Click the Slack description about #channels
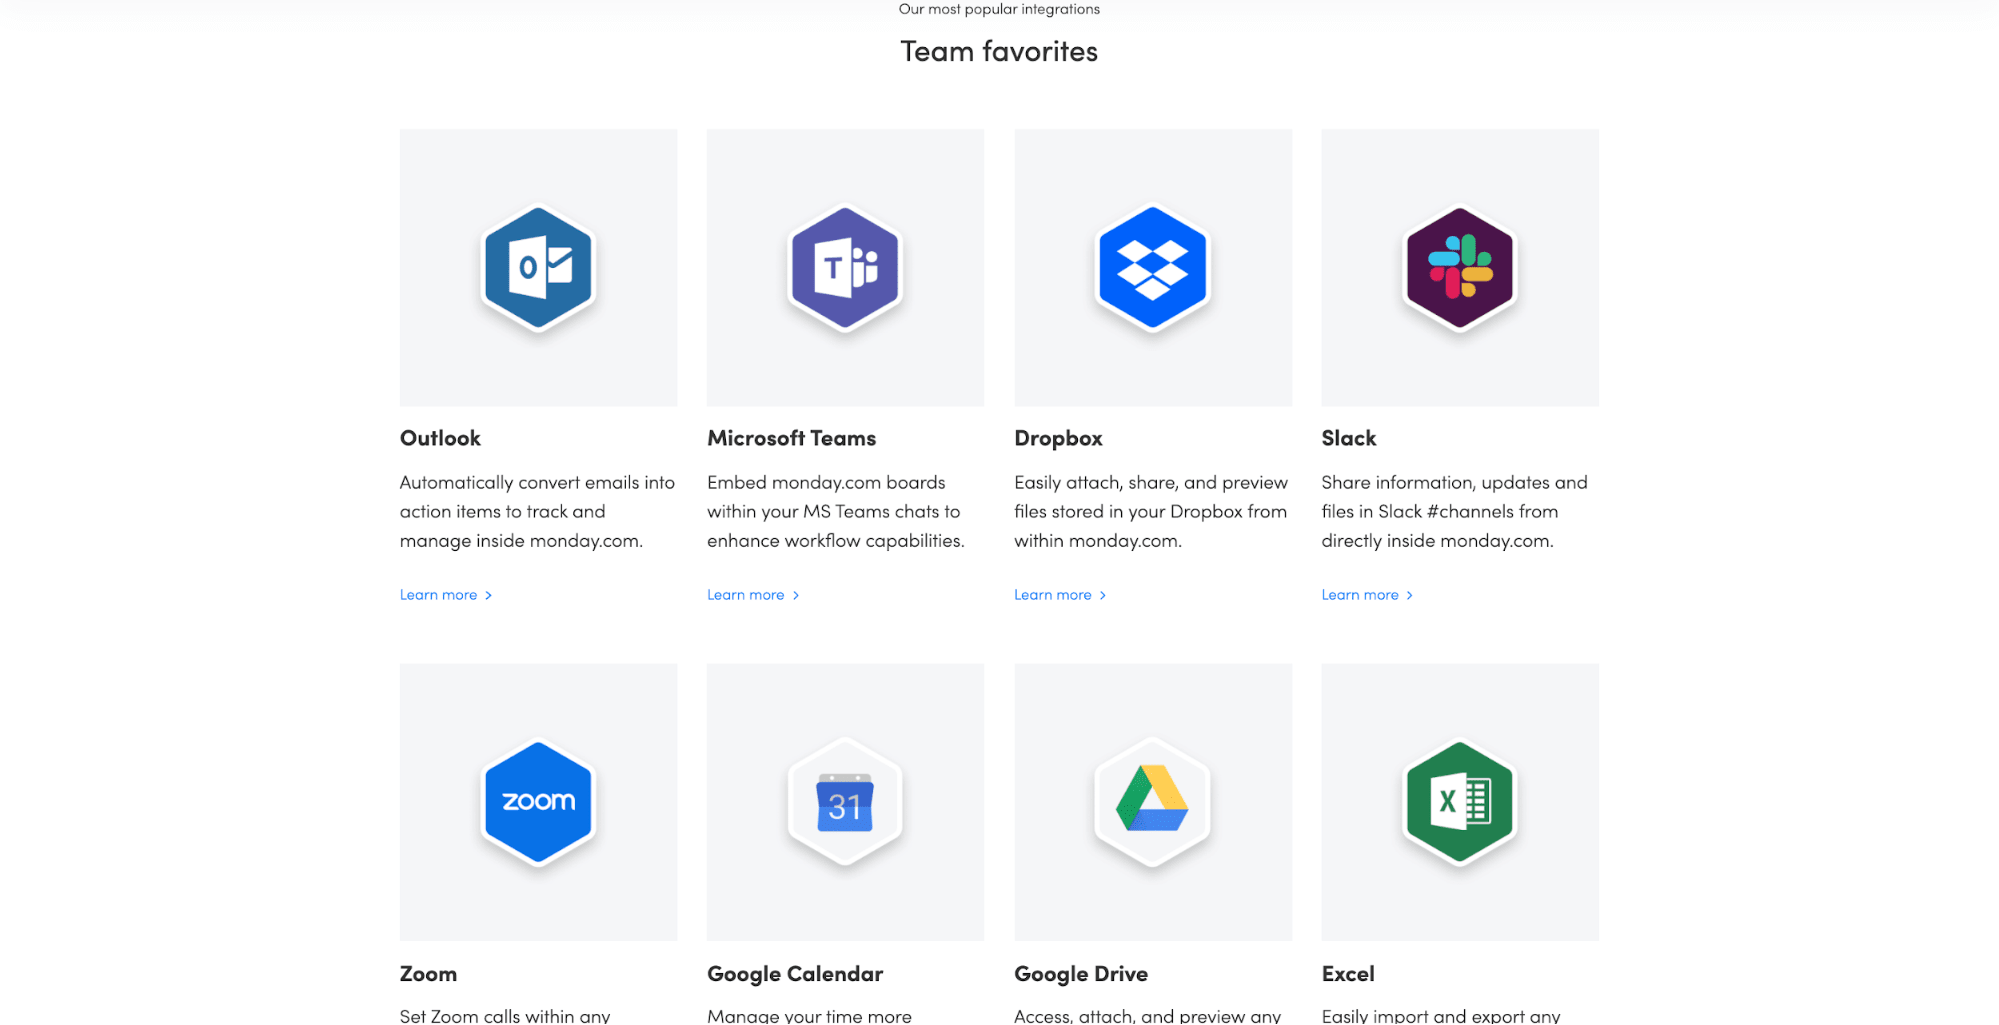Screen dimensions: 1999x1025 tap(1454, 512)
